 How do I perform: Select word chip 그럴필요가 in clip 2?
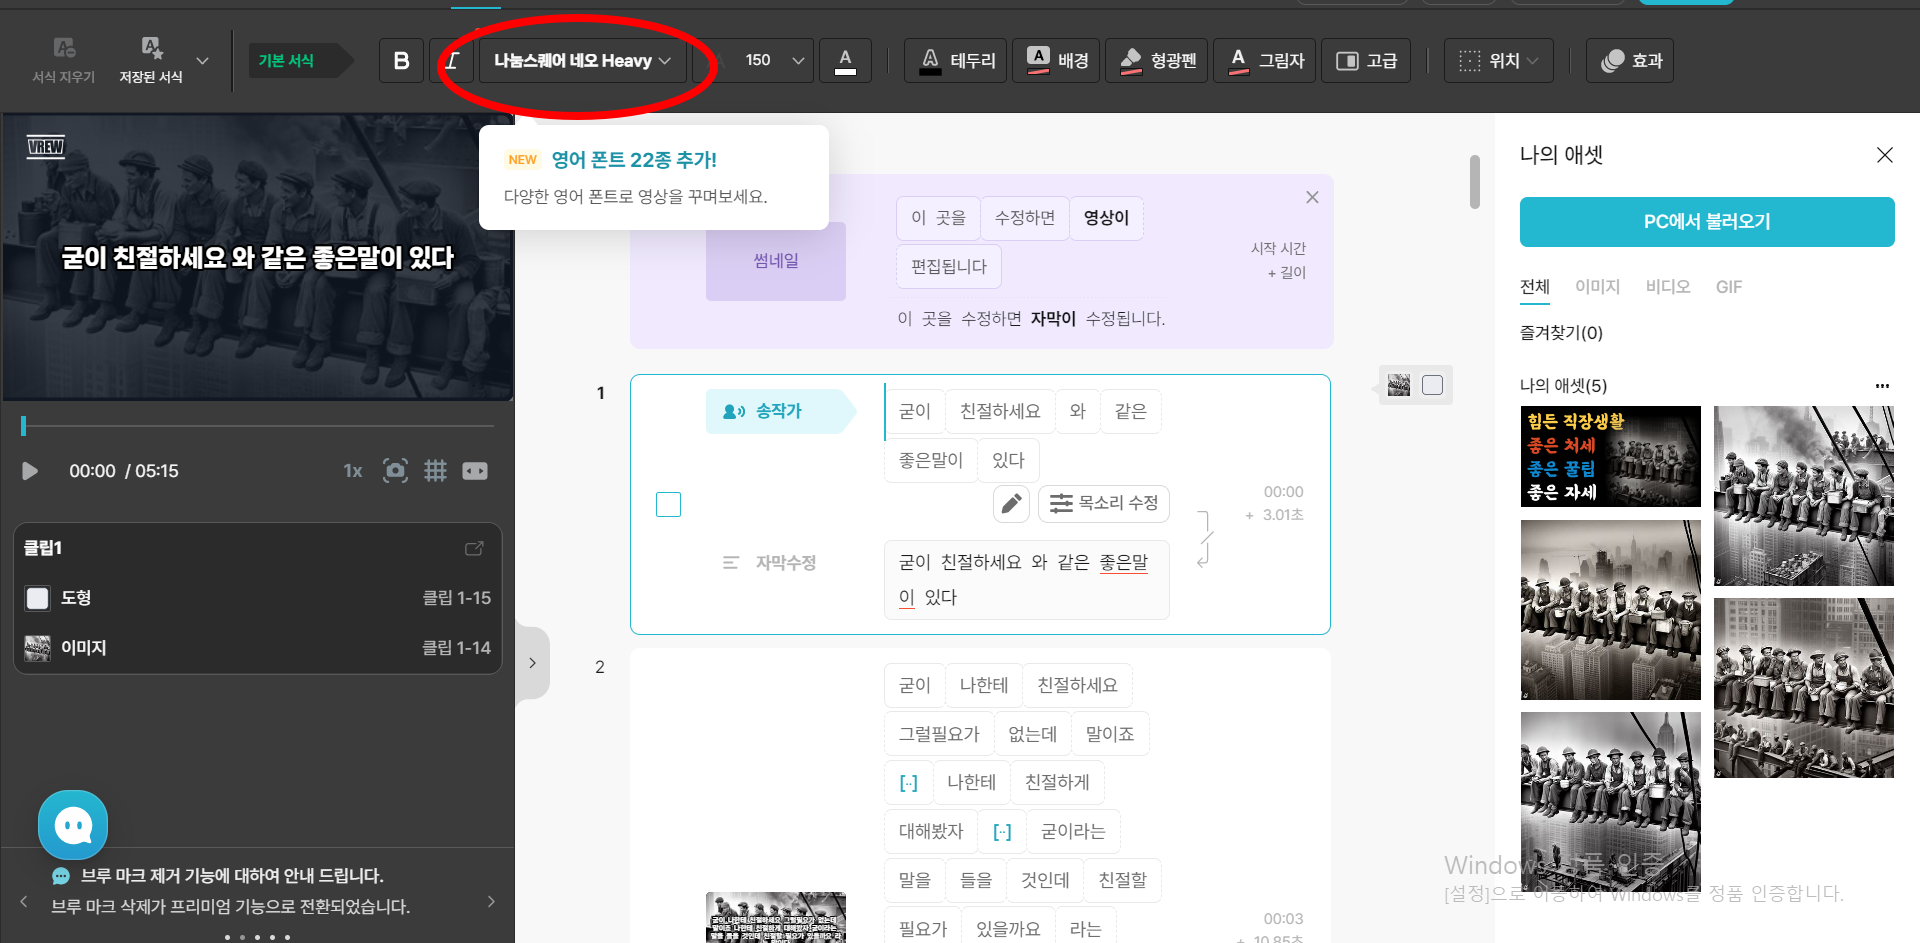(939, 734)
